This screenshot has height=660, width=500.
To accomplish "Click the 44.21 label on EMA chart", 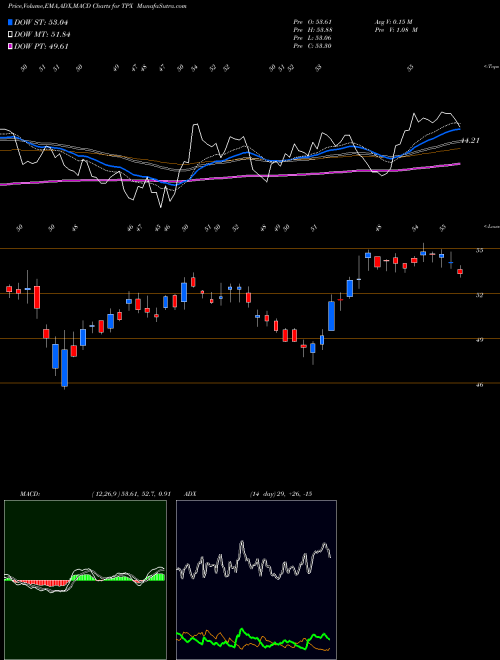I will click(470, 141).
